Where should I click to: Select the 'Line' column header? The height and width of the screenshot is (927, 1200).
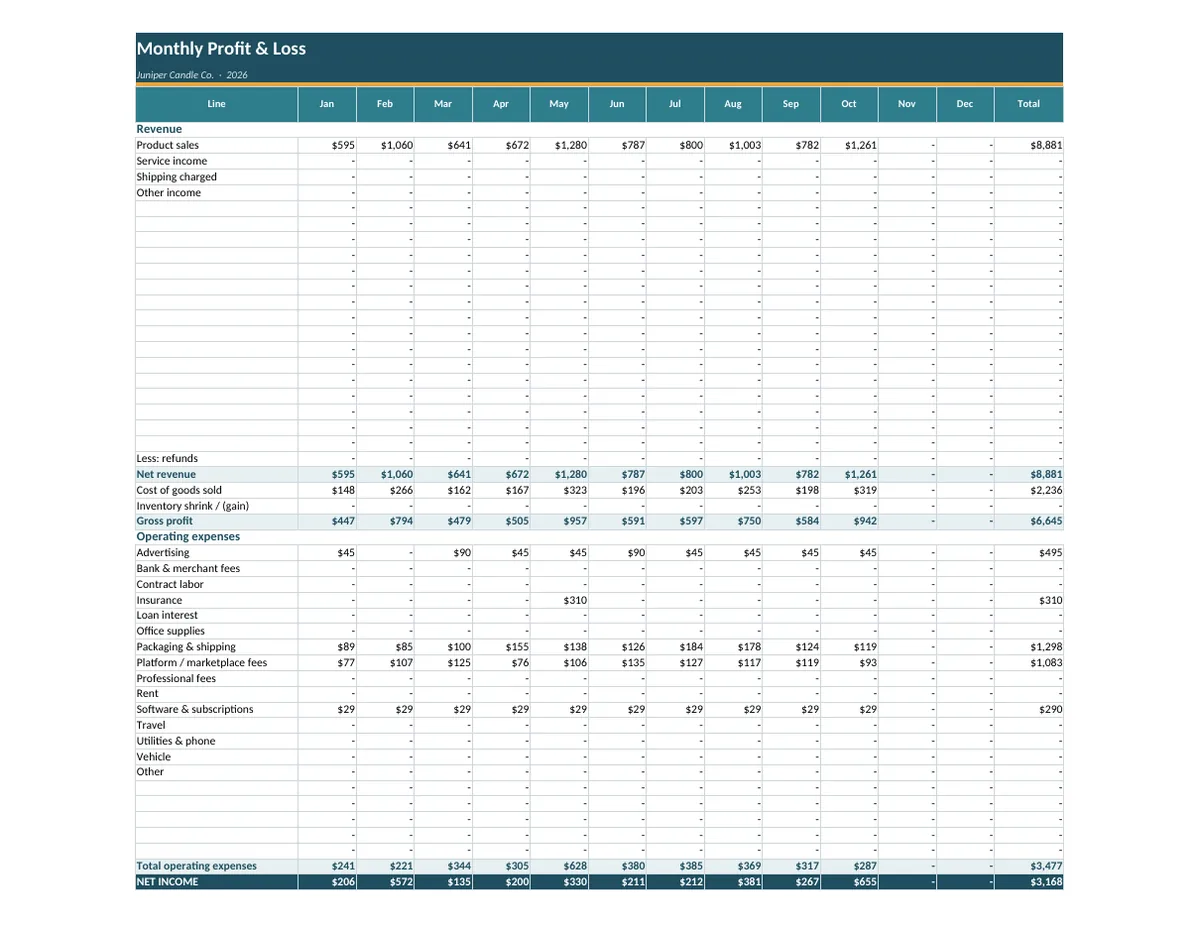tap(217, 104)
